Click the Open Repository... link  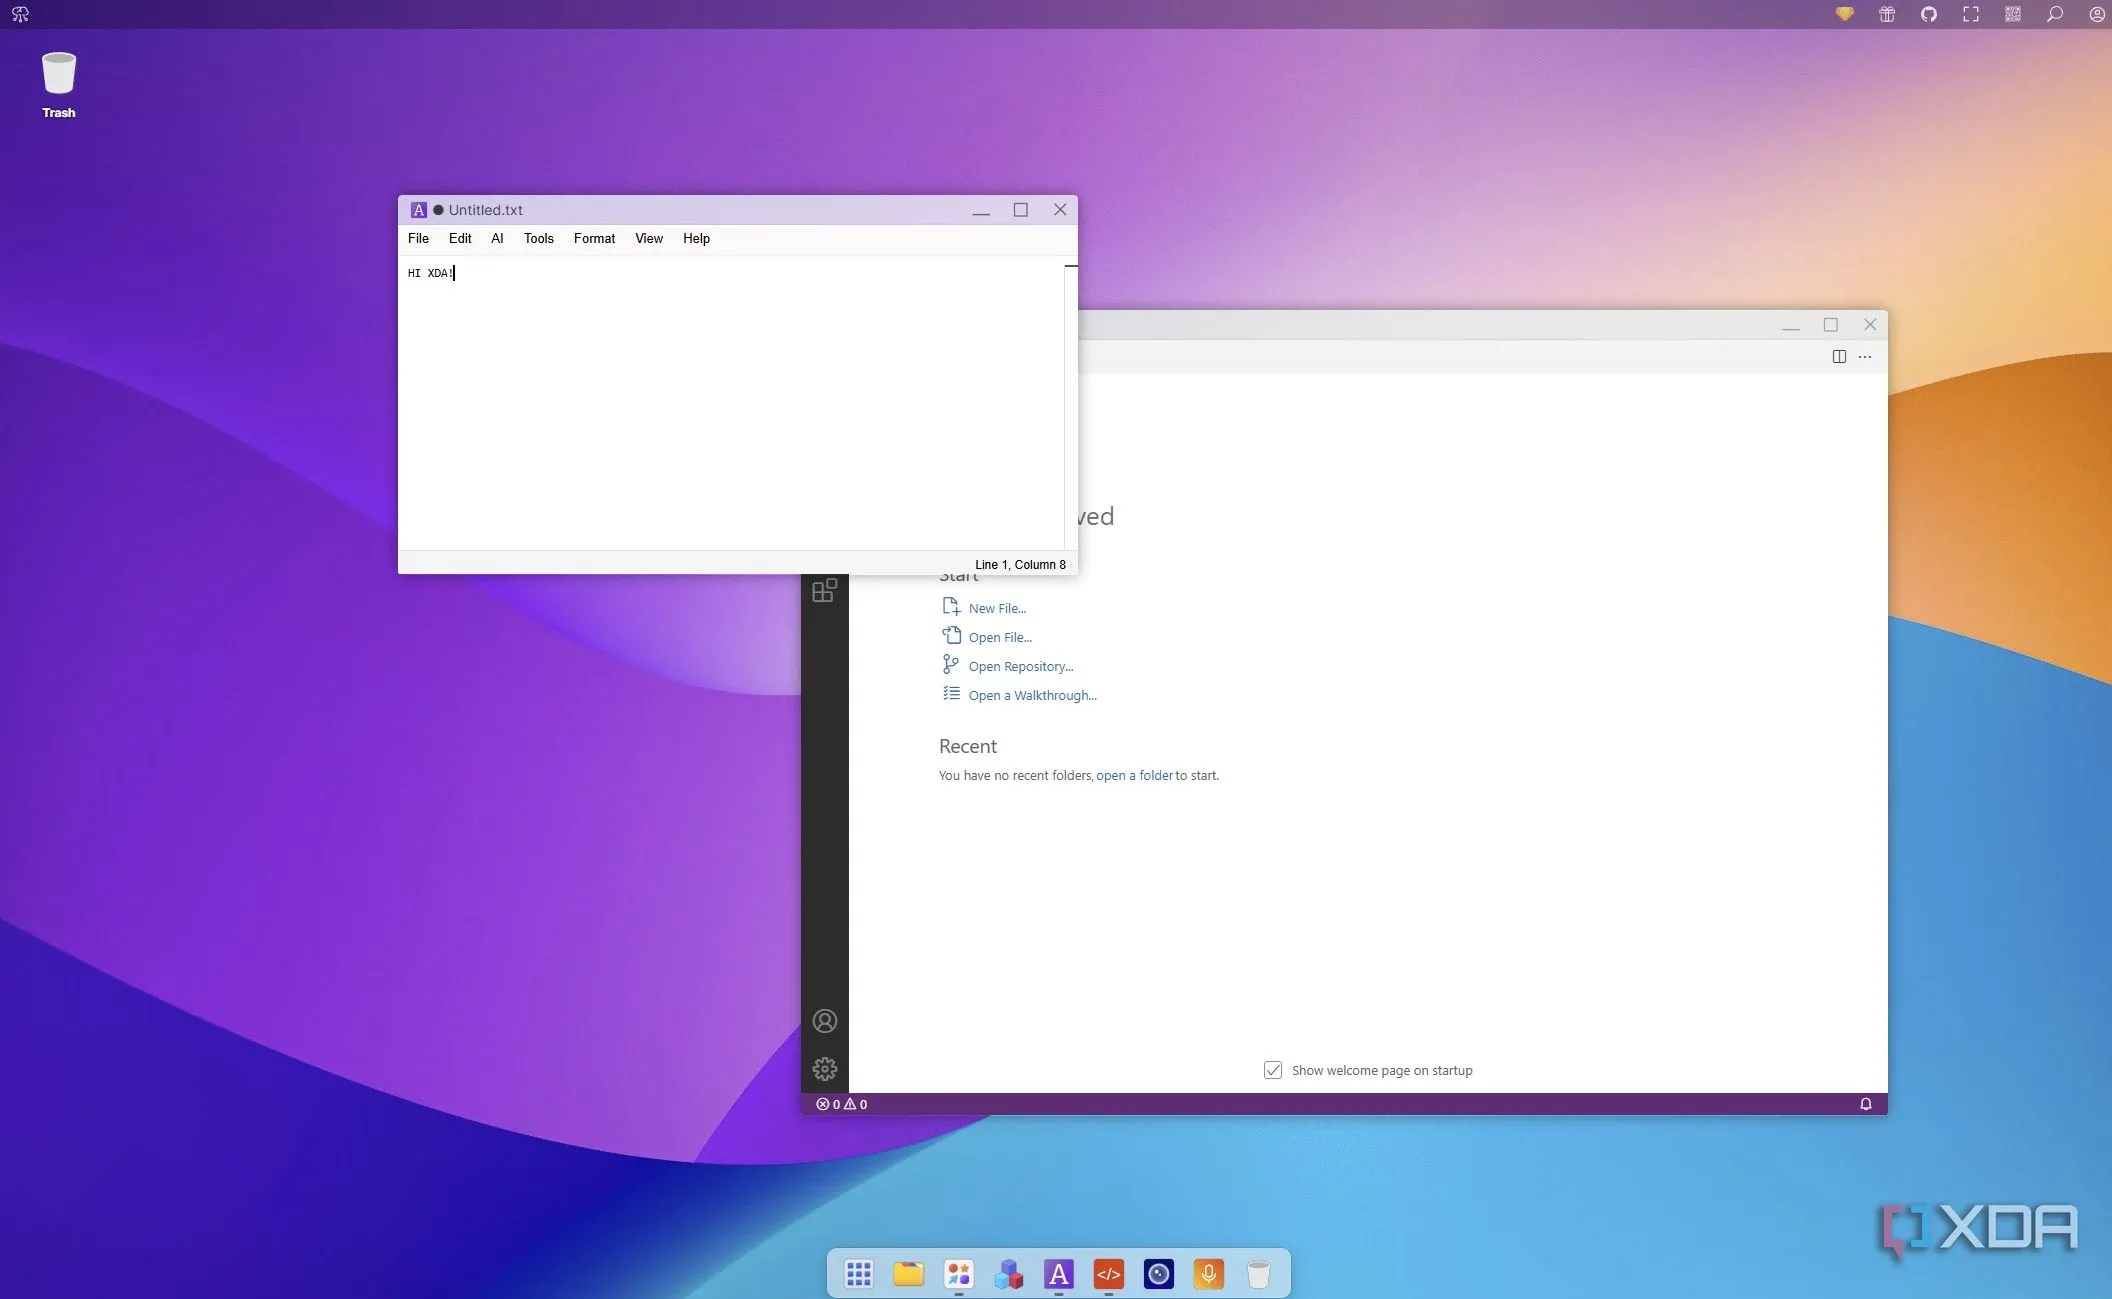(1020, 666)
